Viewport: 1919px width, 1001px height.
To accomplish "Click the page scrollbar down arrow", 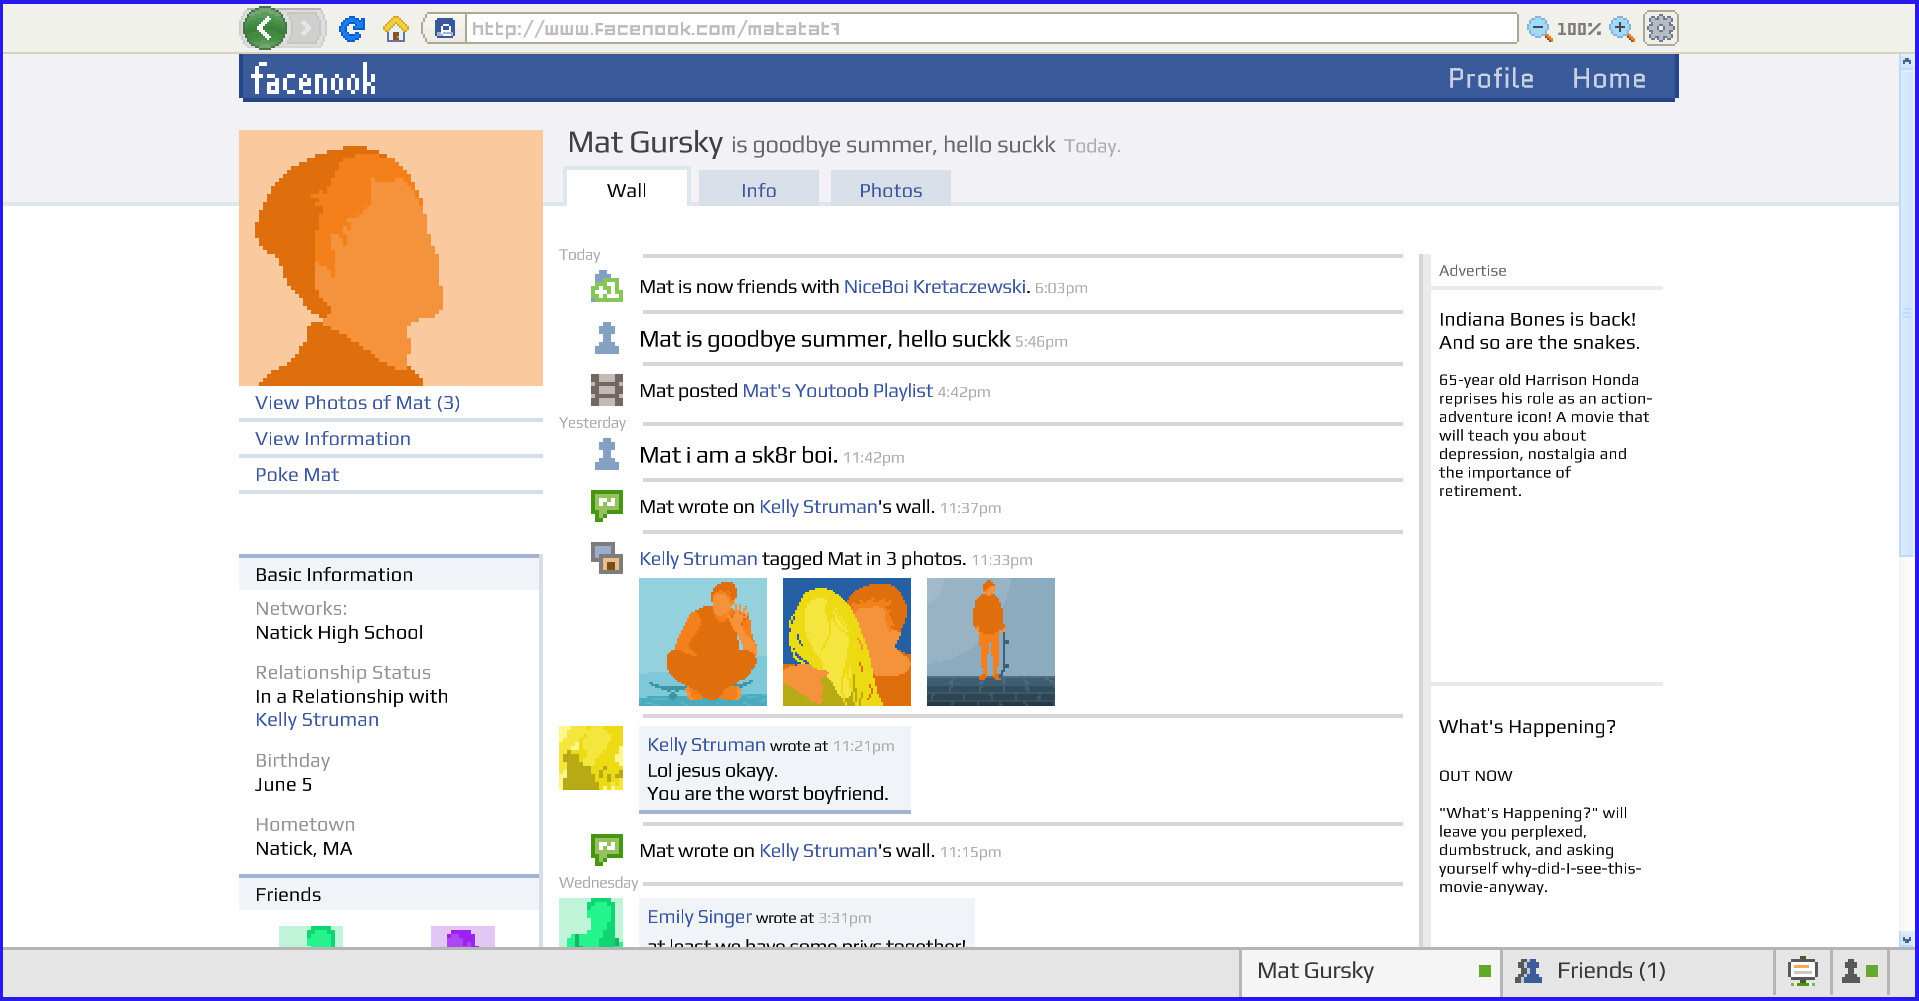I will (x=1906, y=940).
